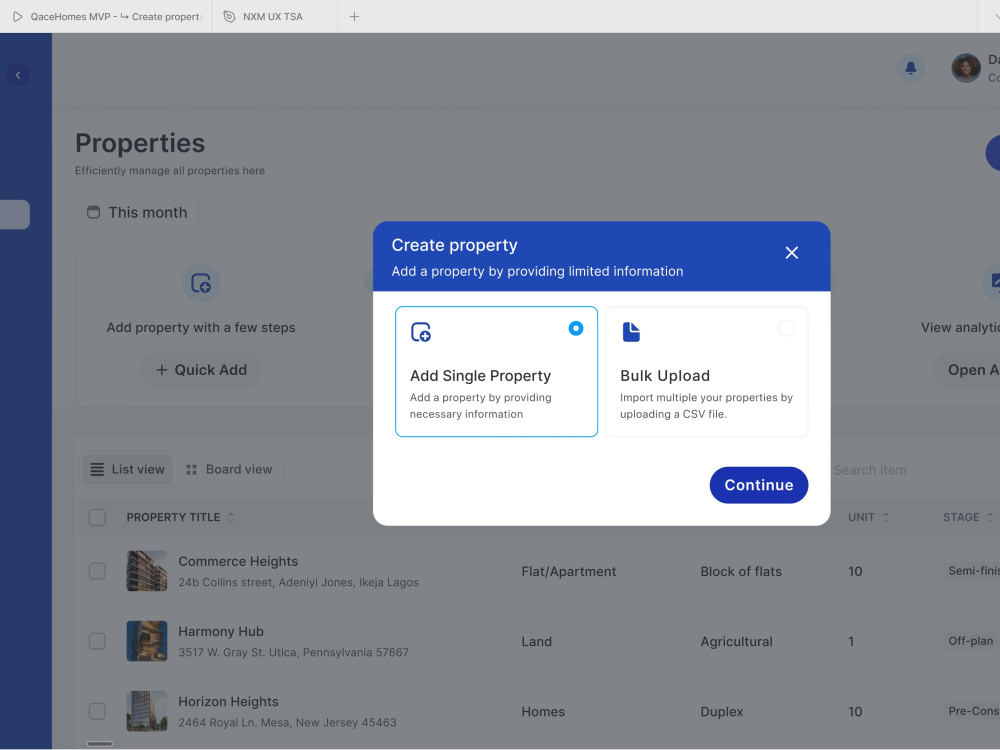Click the Flat/Apartment cell

coord(569,571)
